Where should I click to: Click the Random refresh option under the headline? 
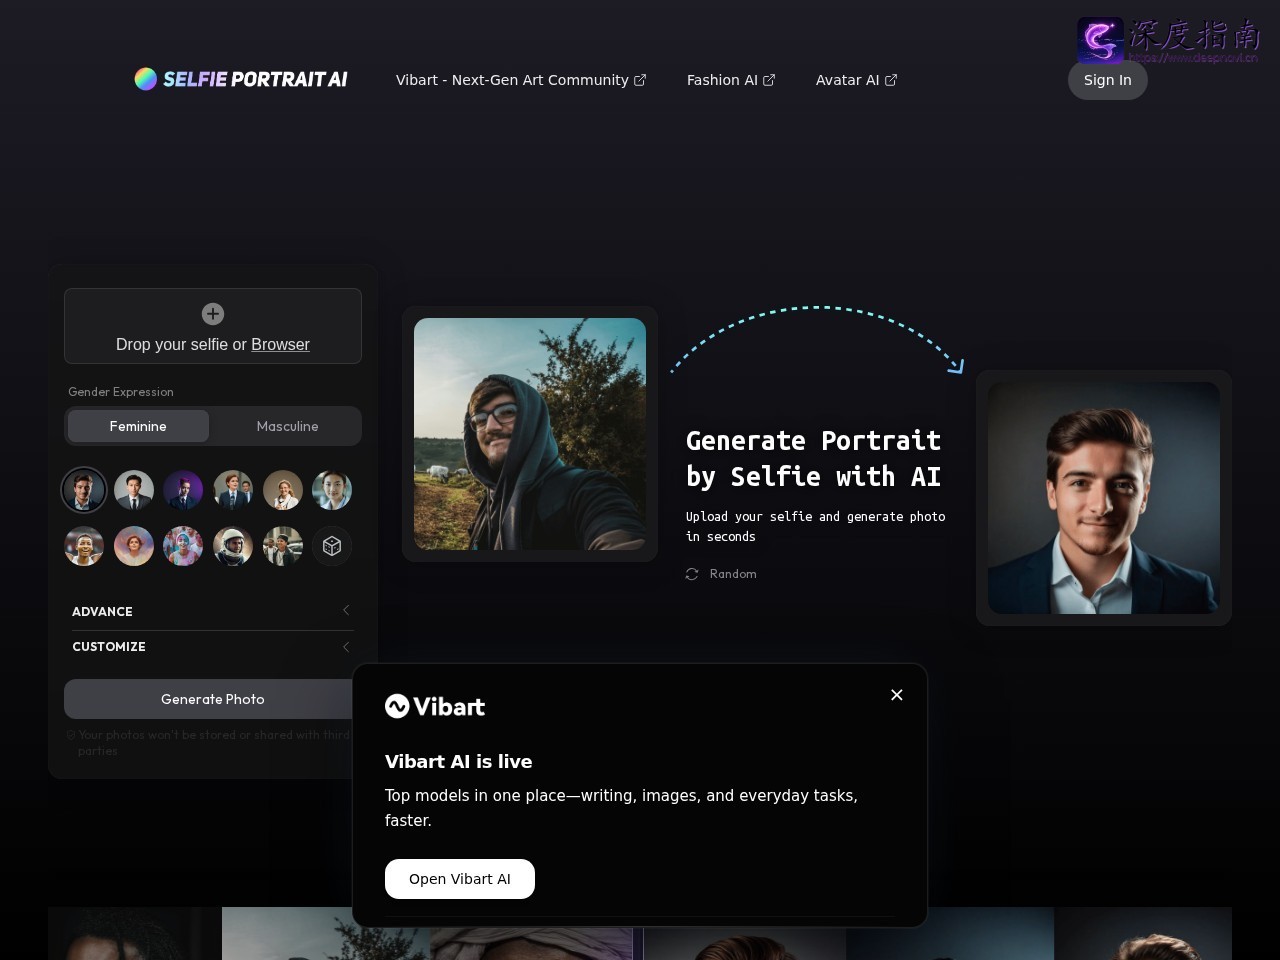[721, 574]
